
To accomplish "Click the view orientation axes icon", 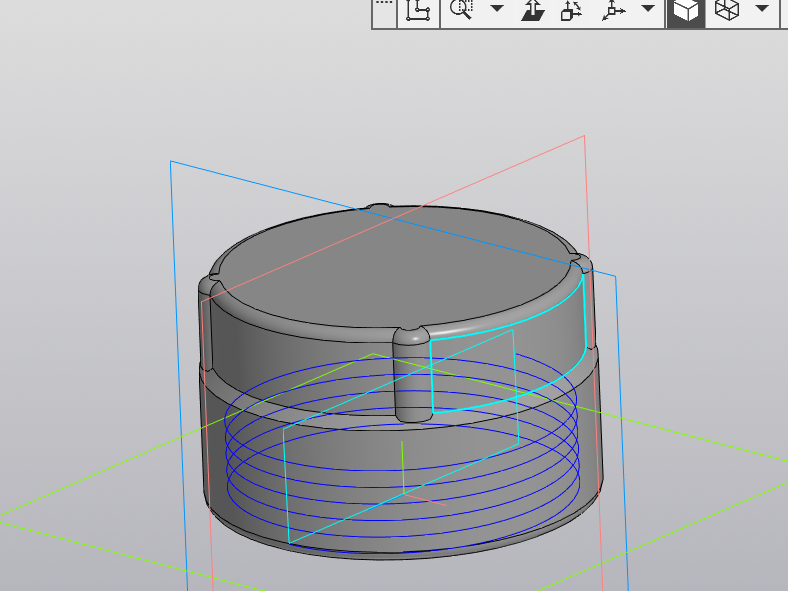I will point(614,10).
